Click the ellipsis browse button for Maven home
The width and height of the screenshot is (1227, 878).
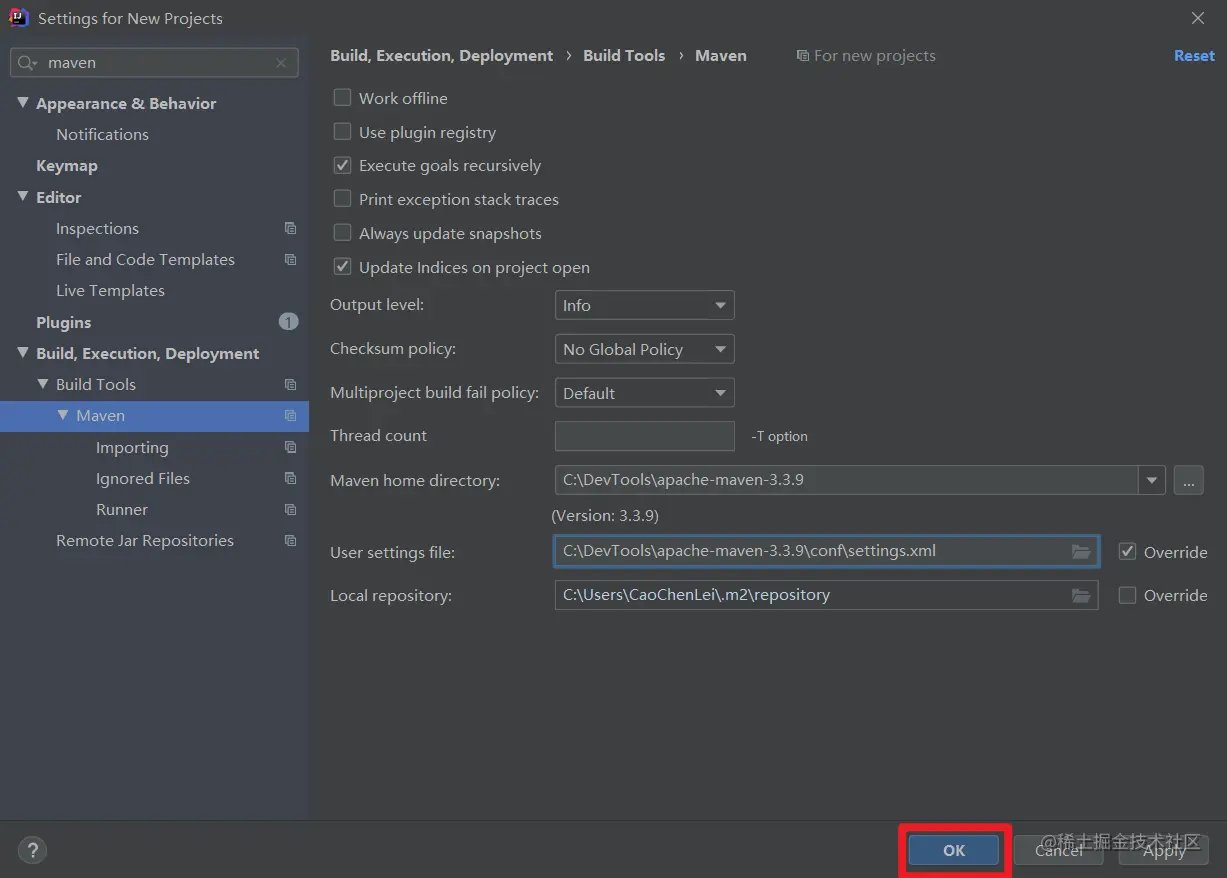pos(1188,480)
